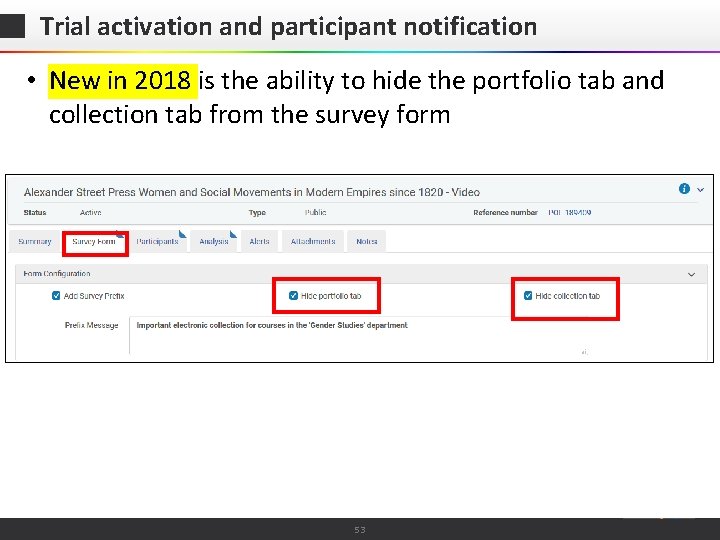Click the Prefix Message label
Screen dimensions: 720x540
click(91, 325)
